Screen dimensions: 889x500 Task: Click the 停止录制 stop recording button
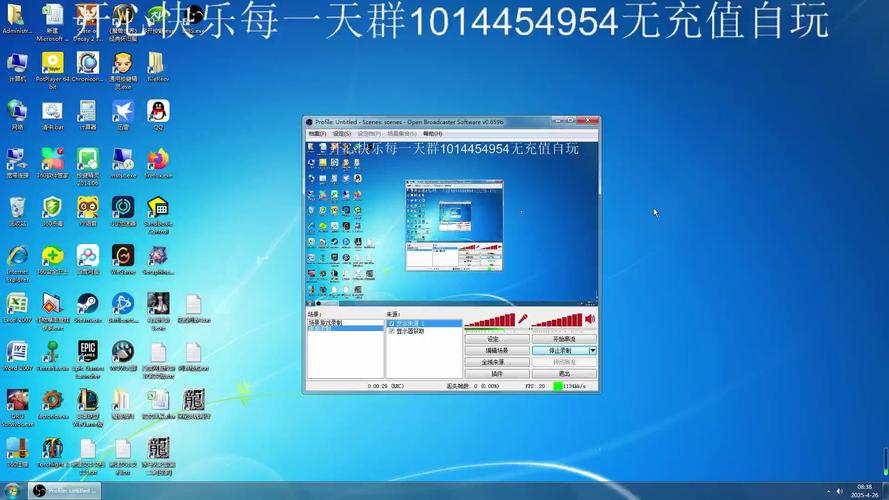[559, 351]
